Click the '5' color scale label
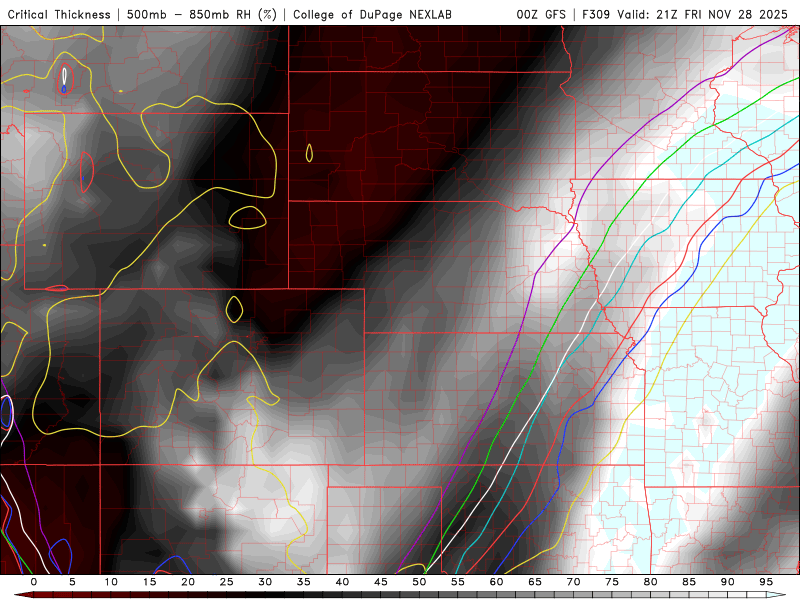The image size is (800, 600). pyautogui.click(x=72, y=582)
